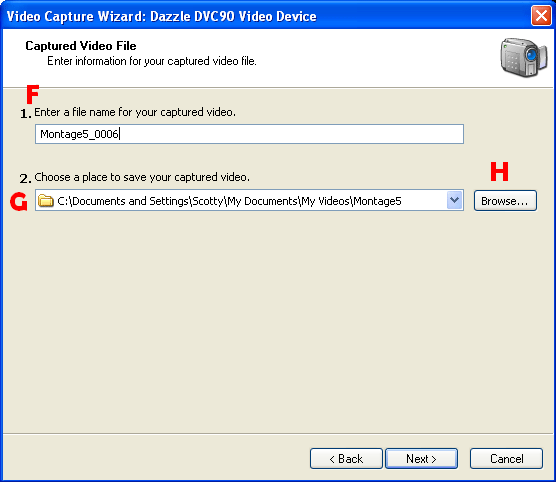Click the red letter G annotation

[x=19, y=201]
